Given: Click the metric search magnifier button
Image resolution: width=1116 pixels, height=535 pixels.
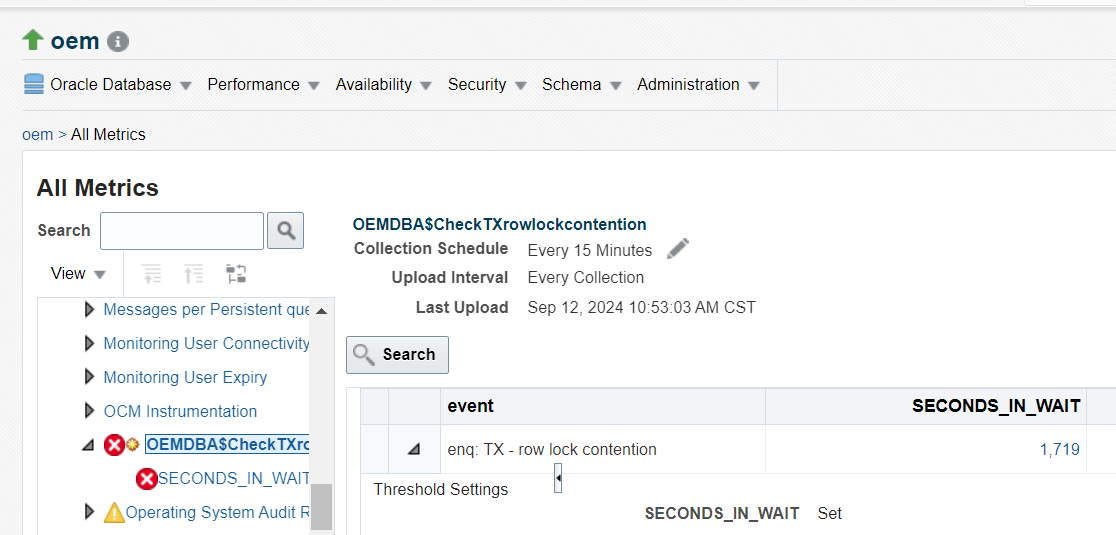Looking at the screenshot, I should coord(286,230).
